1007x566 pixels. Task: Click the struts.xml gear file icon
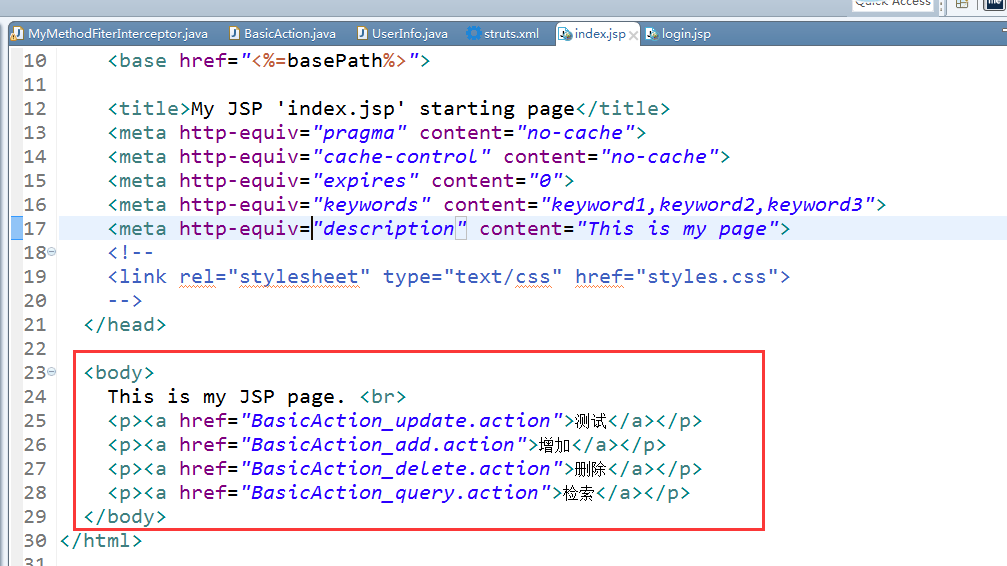coord(473,33)
